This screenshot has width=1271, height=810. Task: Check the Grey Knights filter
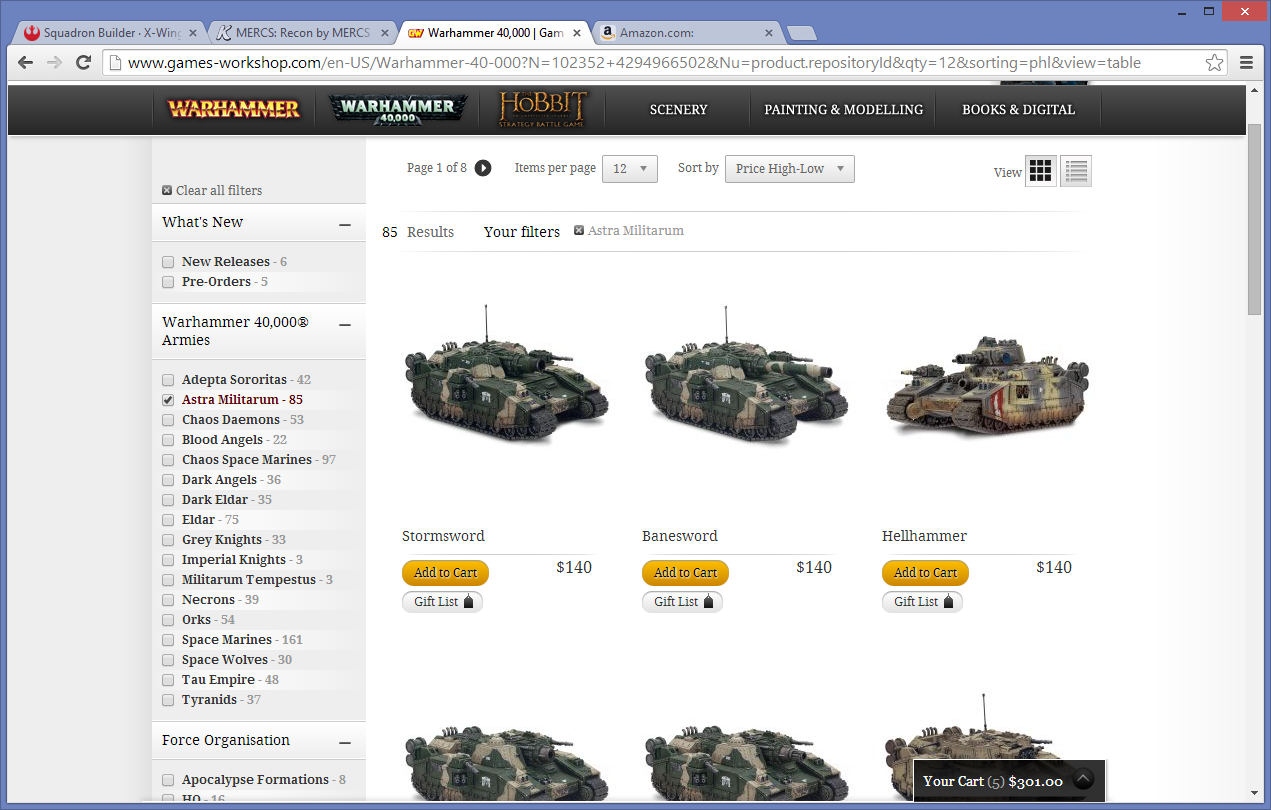tap(168, 540)
